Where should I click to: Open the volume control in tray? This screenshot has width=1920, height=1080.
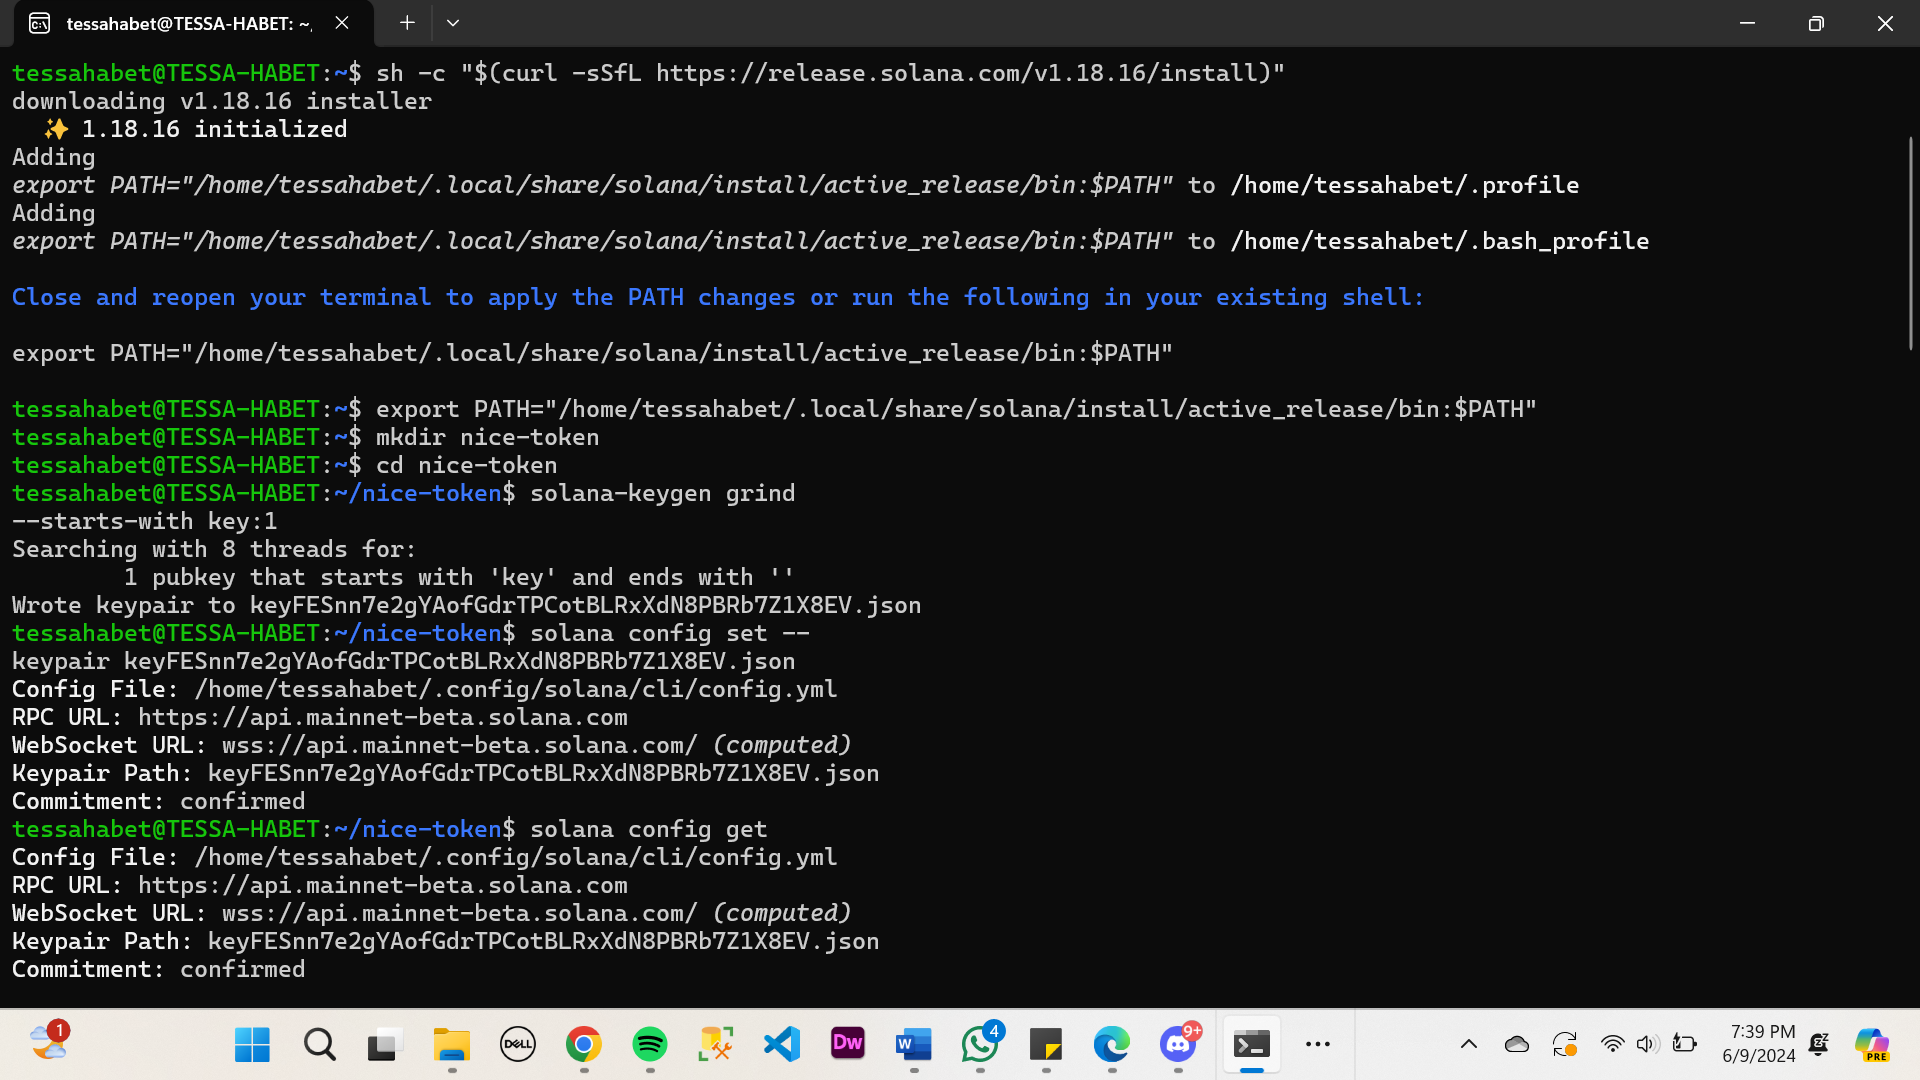[1647, 1044]
